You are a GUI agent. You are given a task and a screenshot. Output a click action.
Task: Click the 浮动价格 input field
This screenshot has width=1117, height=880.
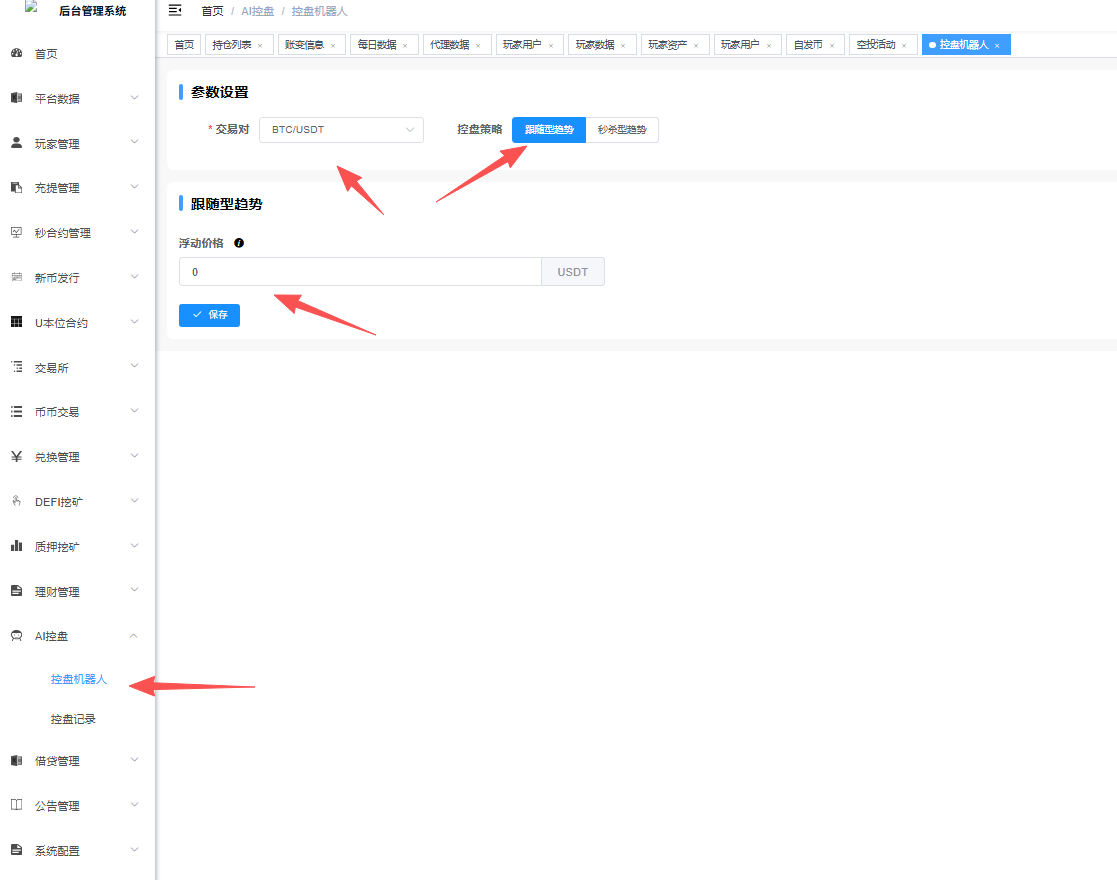360,272
